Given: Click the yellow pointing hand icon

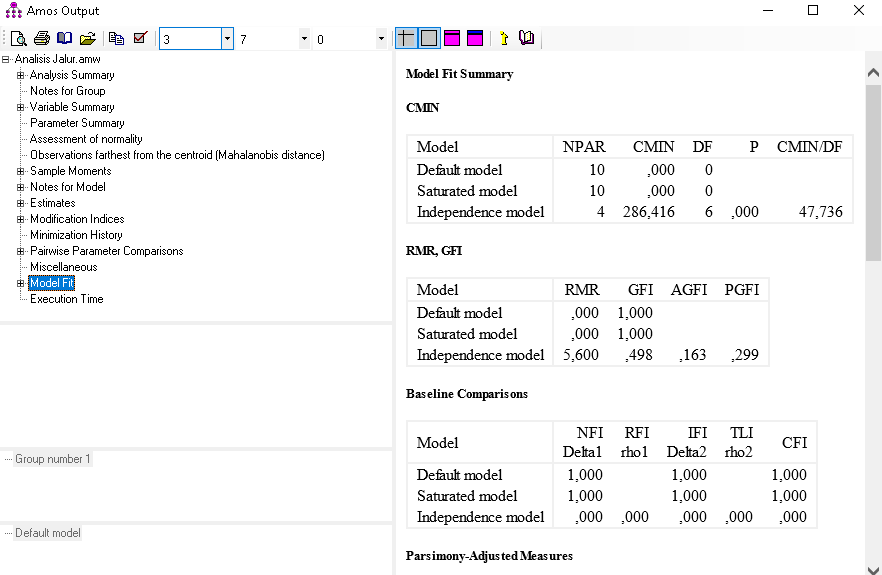Looking at the screenshot, I should (503, 38).
